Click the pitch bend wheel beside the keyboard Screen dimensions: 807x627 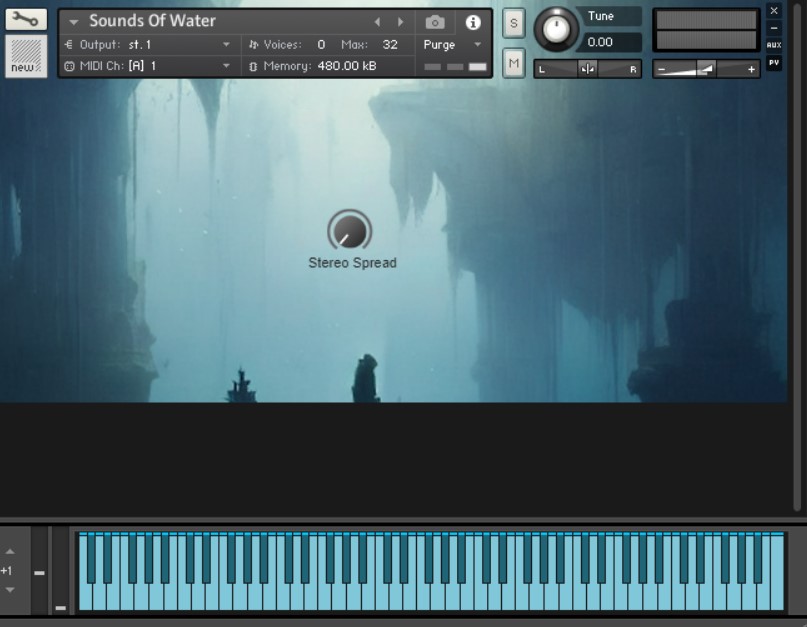(40, 571)
